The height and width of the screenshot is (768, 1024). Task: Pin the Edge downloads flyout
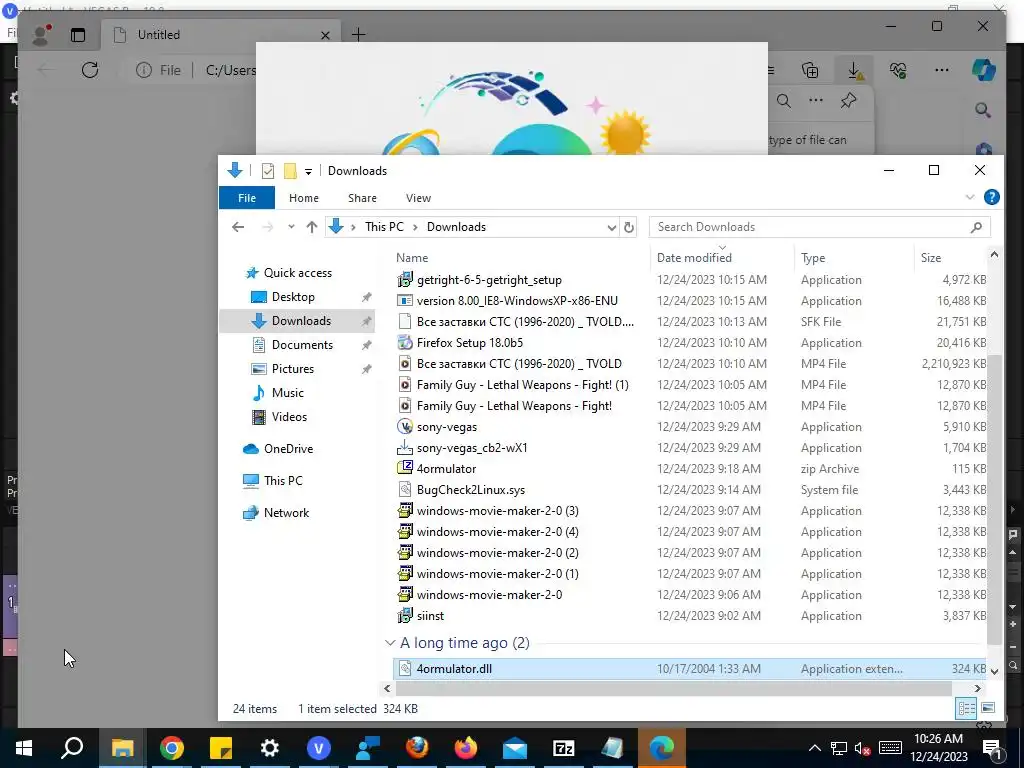[848, 101]
